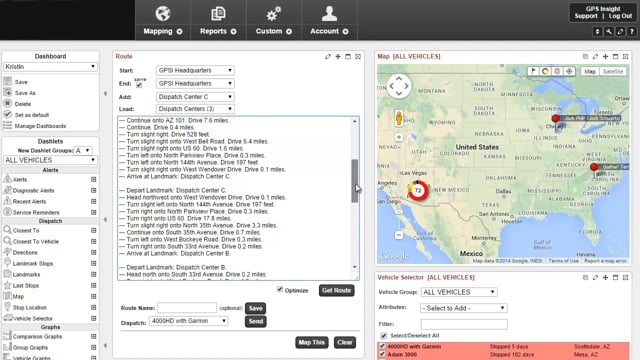Open Manage Dashboards

click(40, 126)
